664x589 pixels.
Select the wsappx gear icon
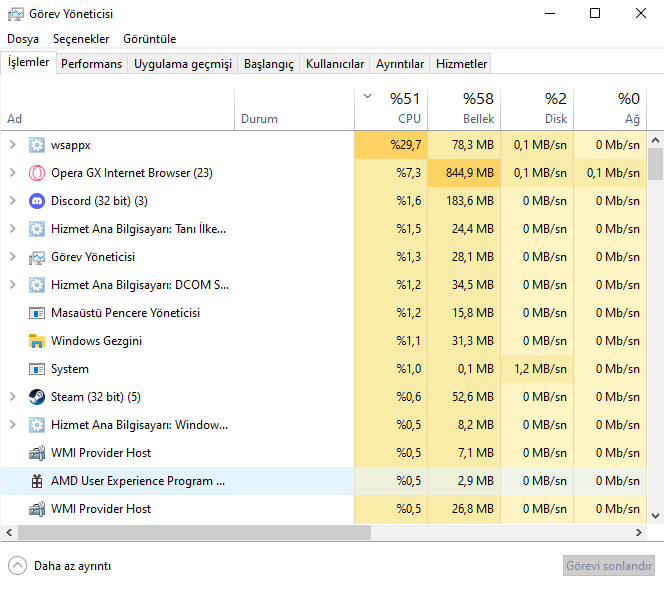click(37, 145)
